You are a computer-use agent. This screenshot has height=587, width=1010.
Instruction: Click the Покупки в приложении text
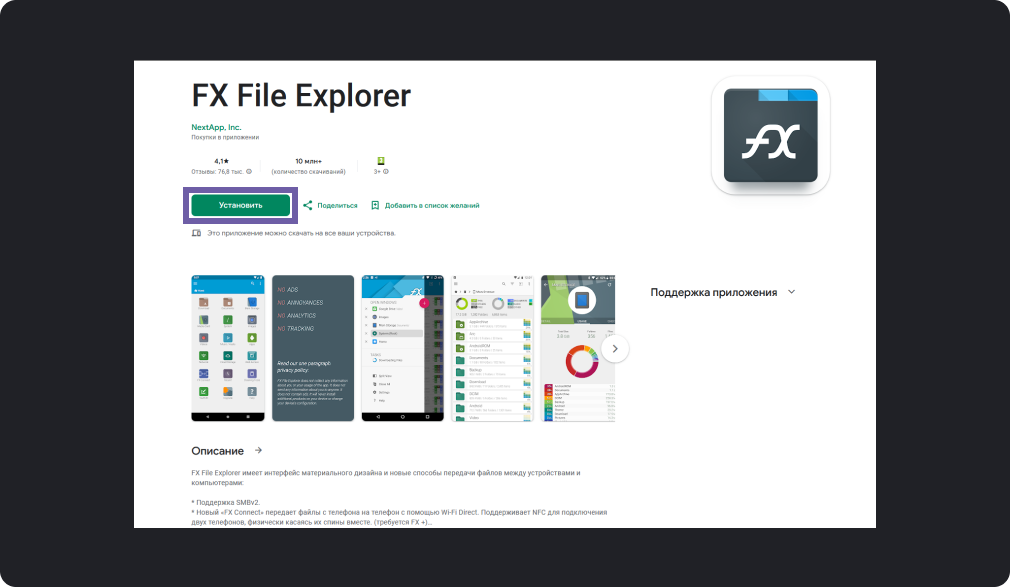[225, 137]
